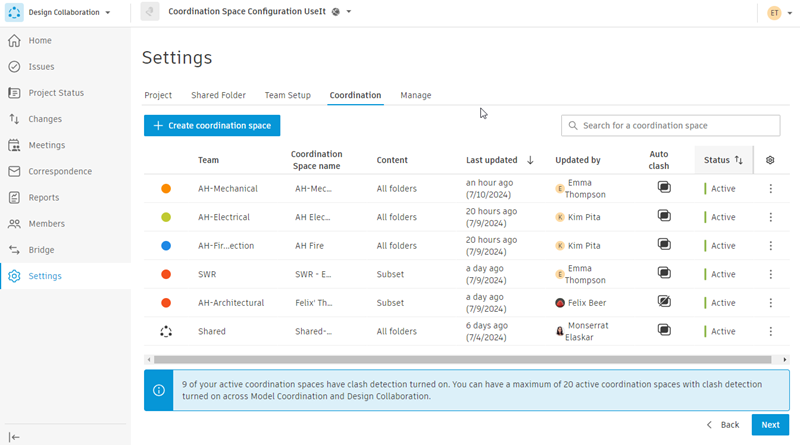Open the project name dropdown arrow
The height and width of the screenshot is (445, 800).
click(x=349, y=11)
